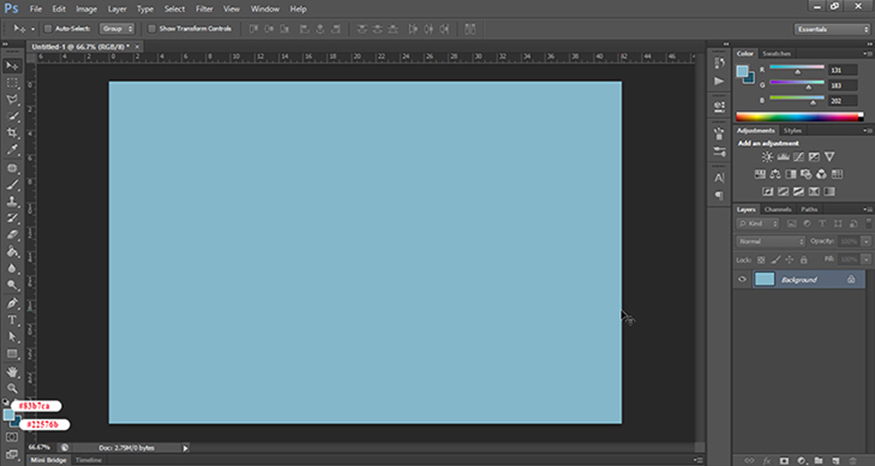Open the Mini Bridge panel tab
This screenshot has width=875, height=466.
(x=48, y=460)
